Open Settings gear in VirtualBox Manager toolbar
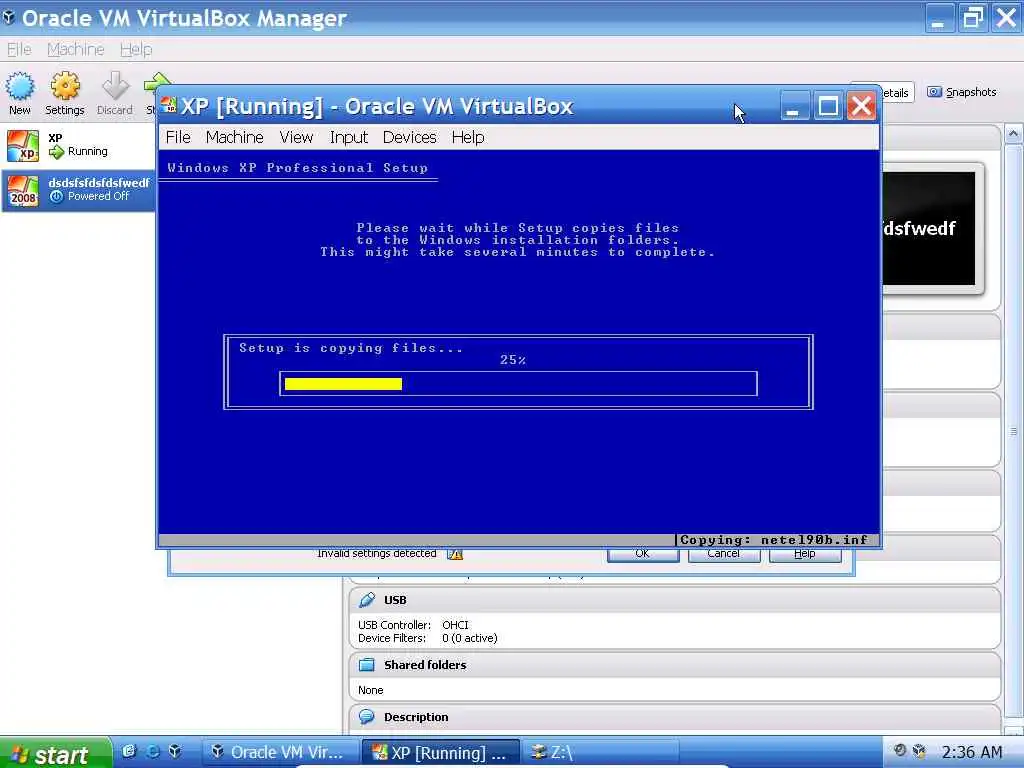The height and width of the screenshot is (768, 1024). click(65, 86)
